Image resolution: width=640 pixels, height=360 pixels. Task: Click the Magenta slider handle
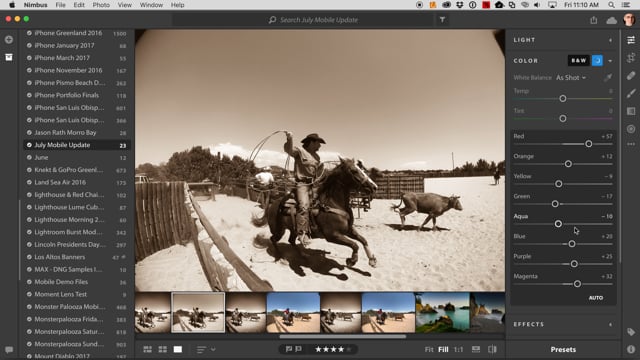click(577, 284)
